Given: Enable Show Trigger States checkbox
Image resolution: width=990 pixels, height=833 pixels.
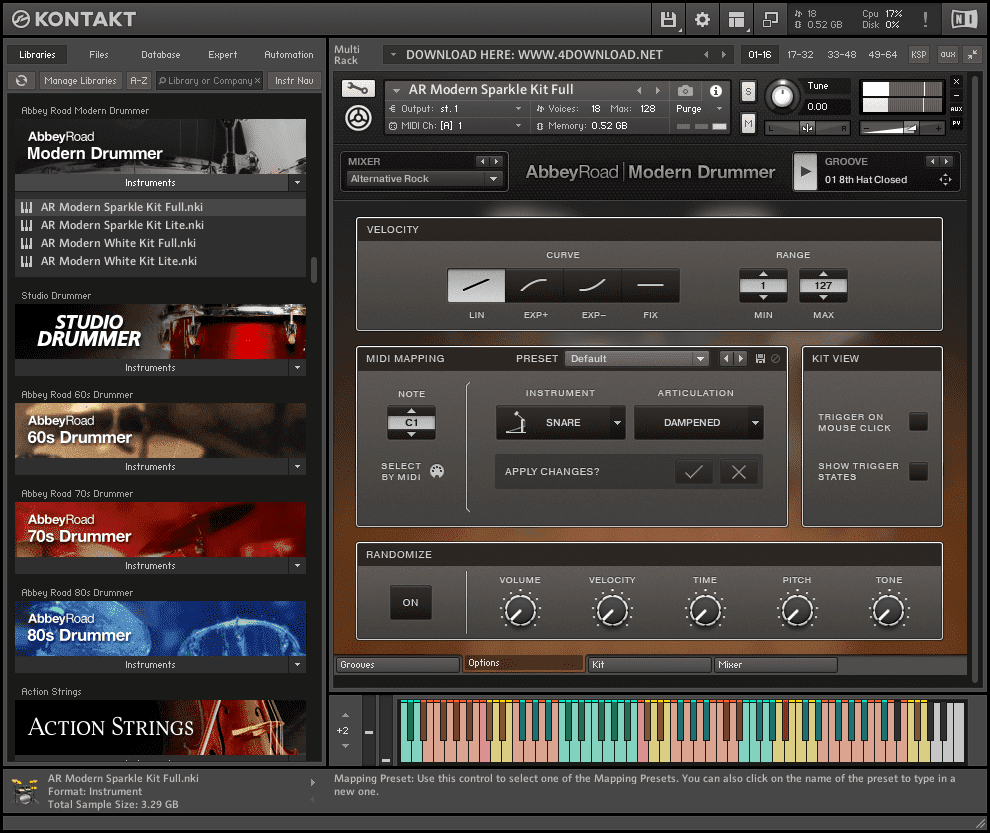Looking at the screenshot, I should (918, 471).
